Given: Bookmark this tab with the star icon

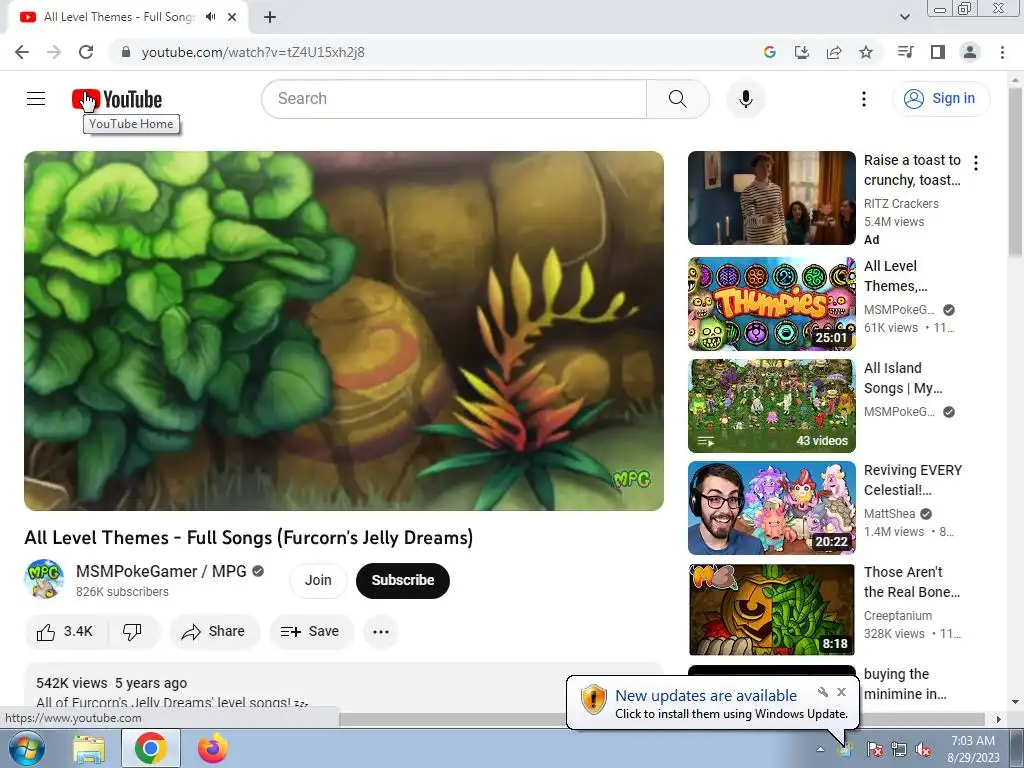Looking at the screenshot, I should tap(866, 52).
